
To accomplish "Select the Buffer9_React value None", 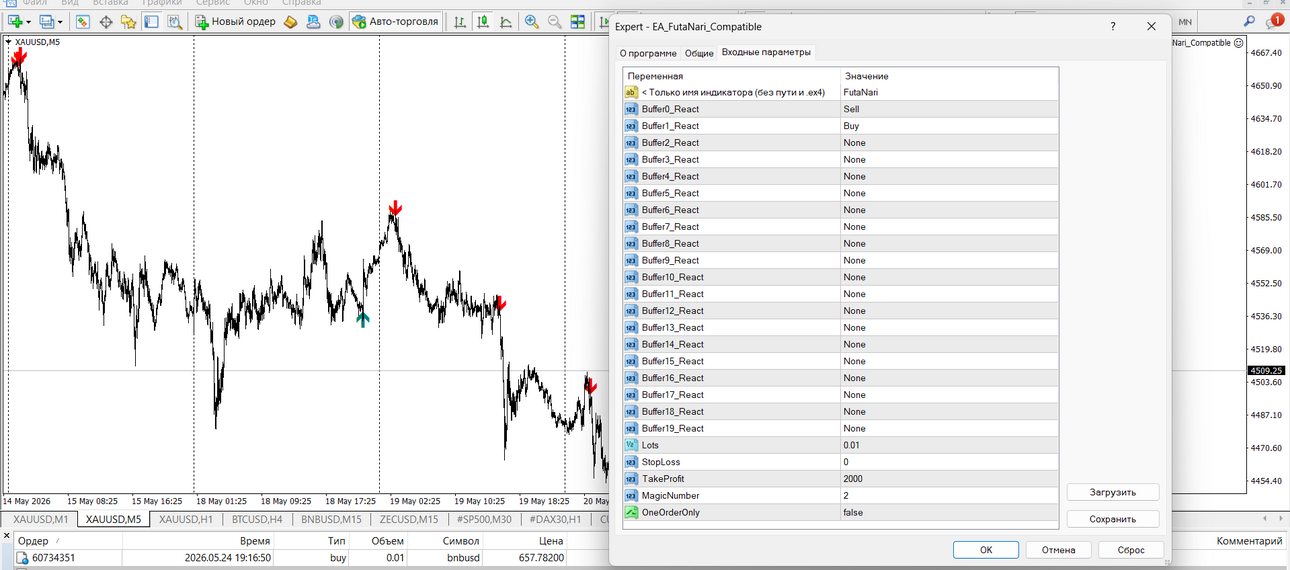I will tap(948, 260).
